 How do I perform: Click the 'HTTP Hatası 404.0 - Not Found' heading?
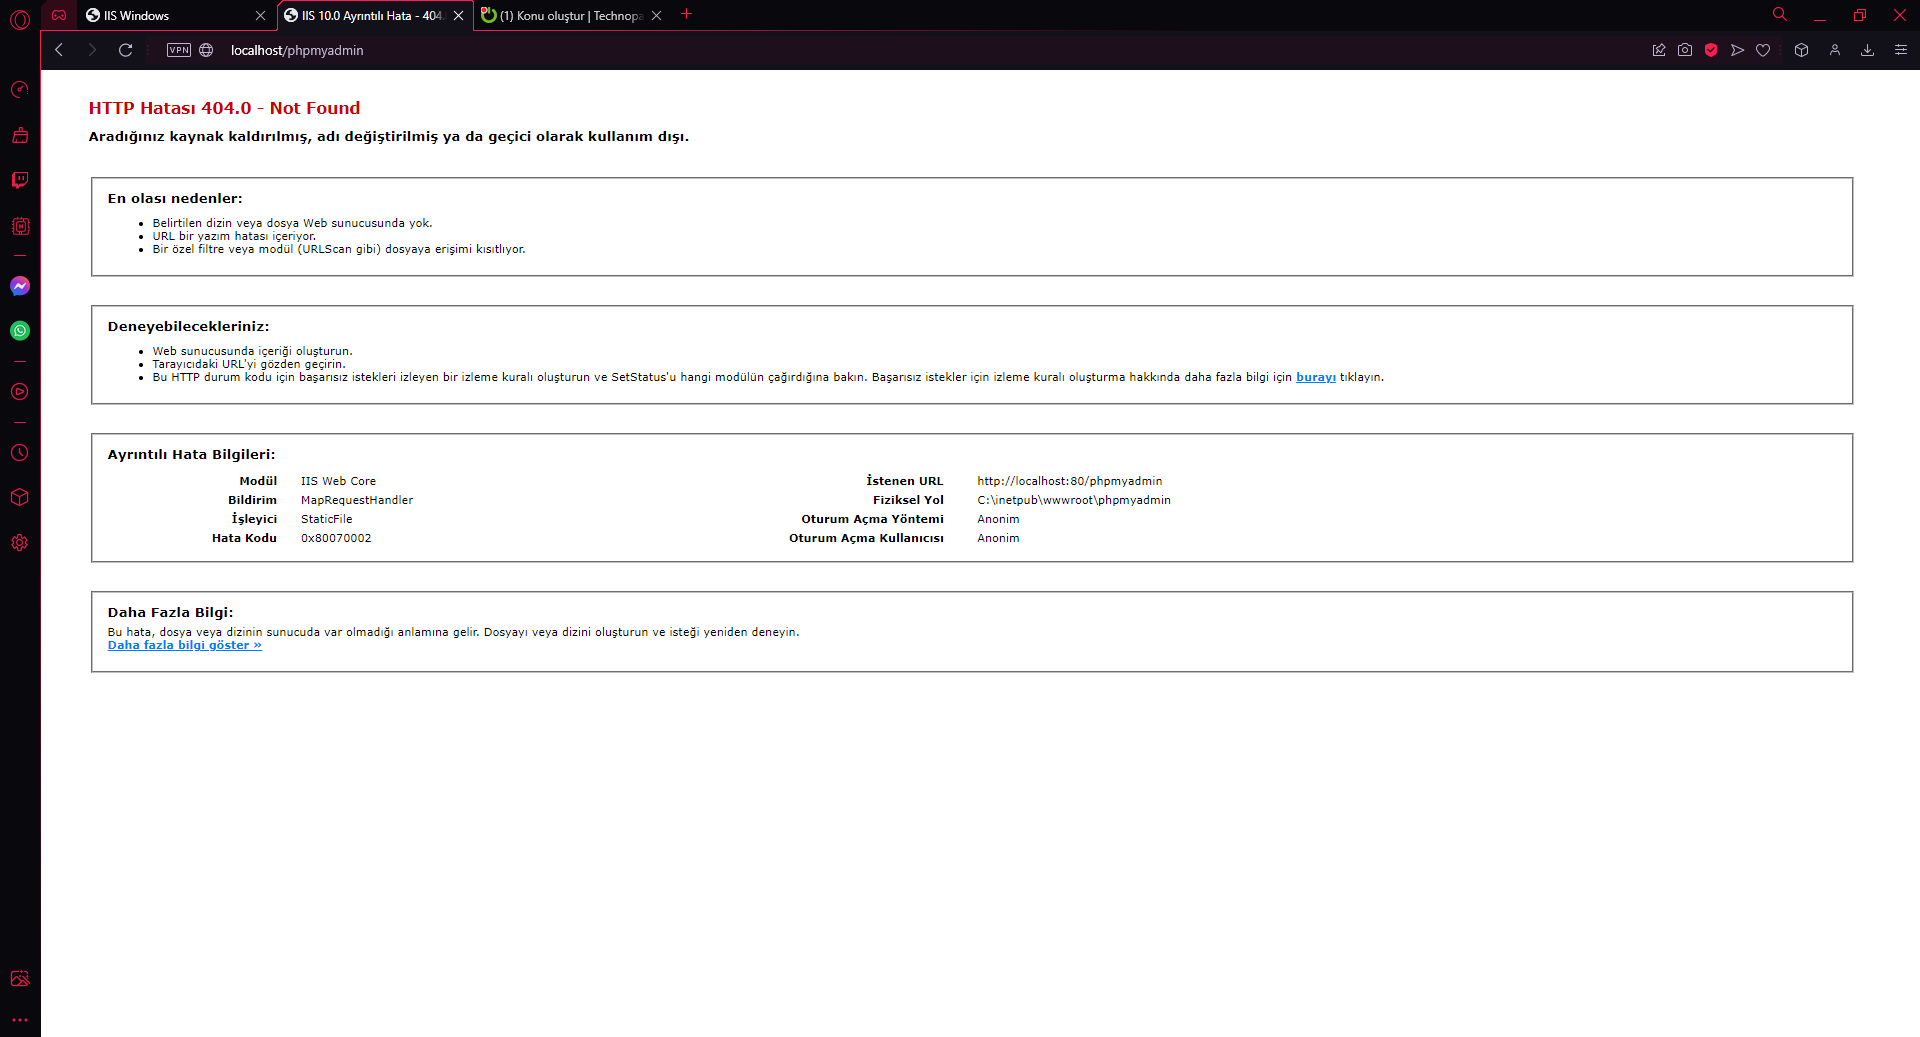tap(224, 108)
